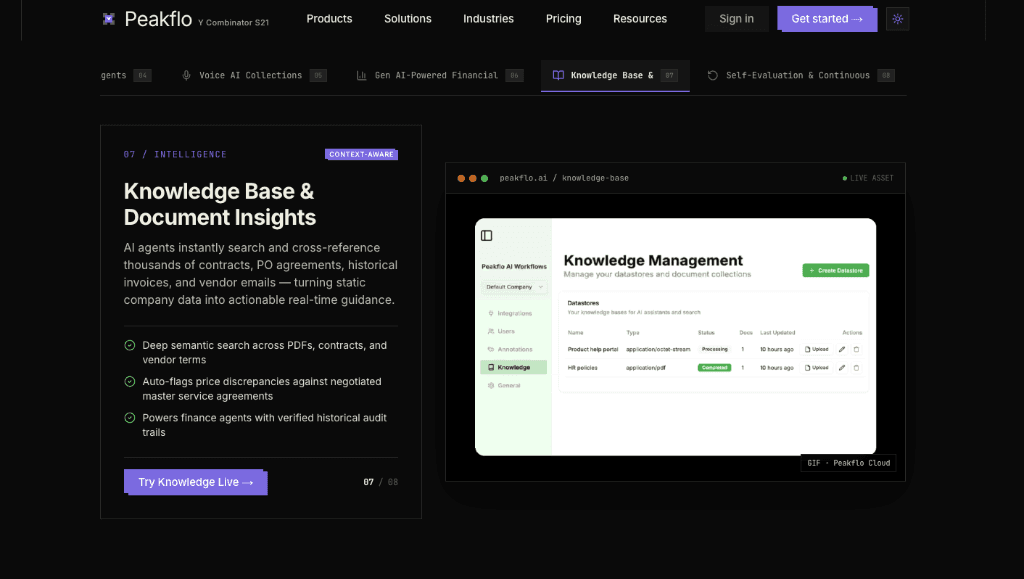Select General in the preview sidebar
Image resolution: width=1024 pixels, height=579 pixels.
514,385
